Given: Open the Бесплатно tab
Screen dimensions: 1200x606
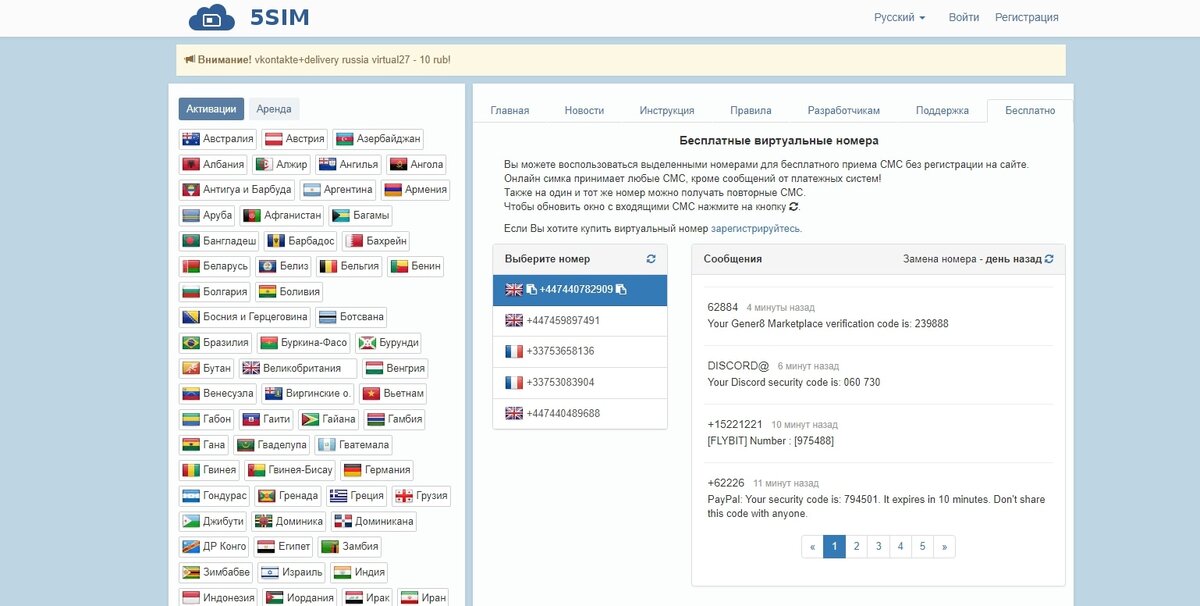Looking at the screenshot, I should (1030, 111).
